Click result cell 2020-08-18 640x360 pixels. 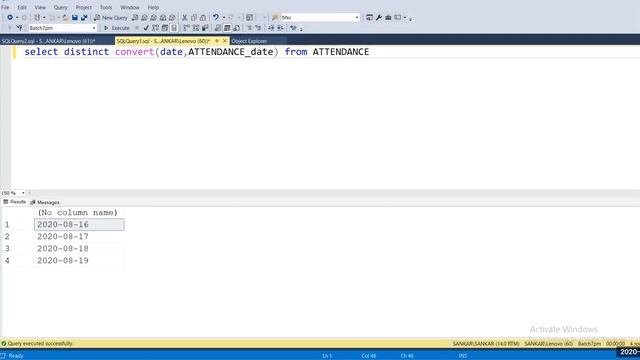click(x=79, y=249)
